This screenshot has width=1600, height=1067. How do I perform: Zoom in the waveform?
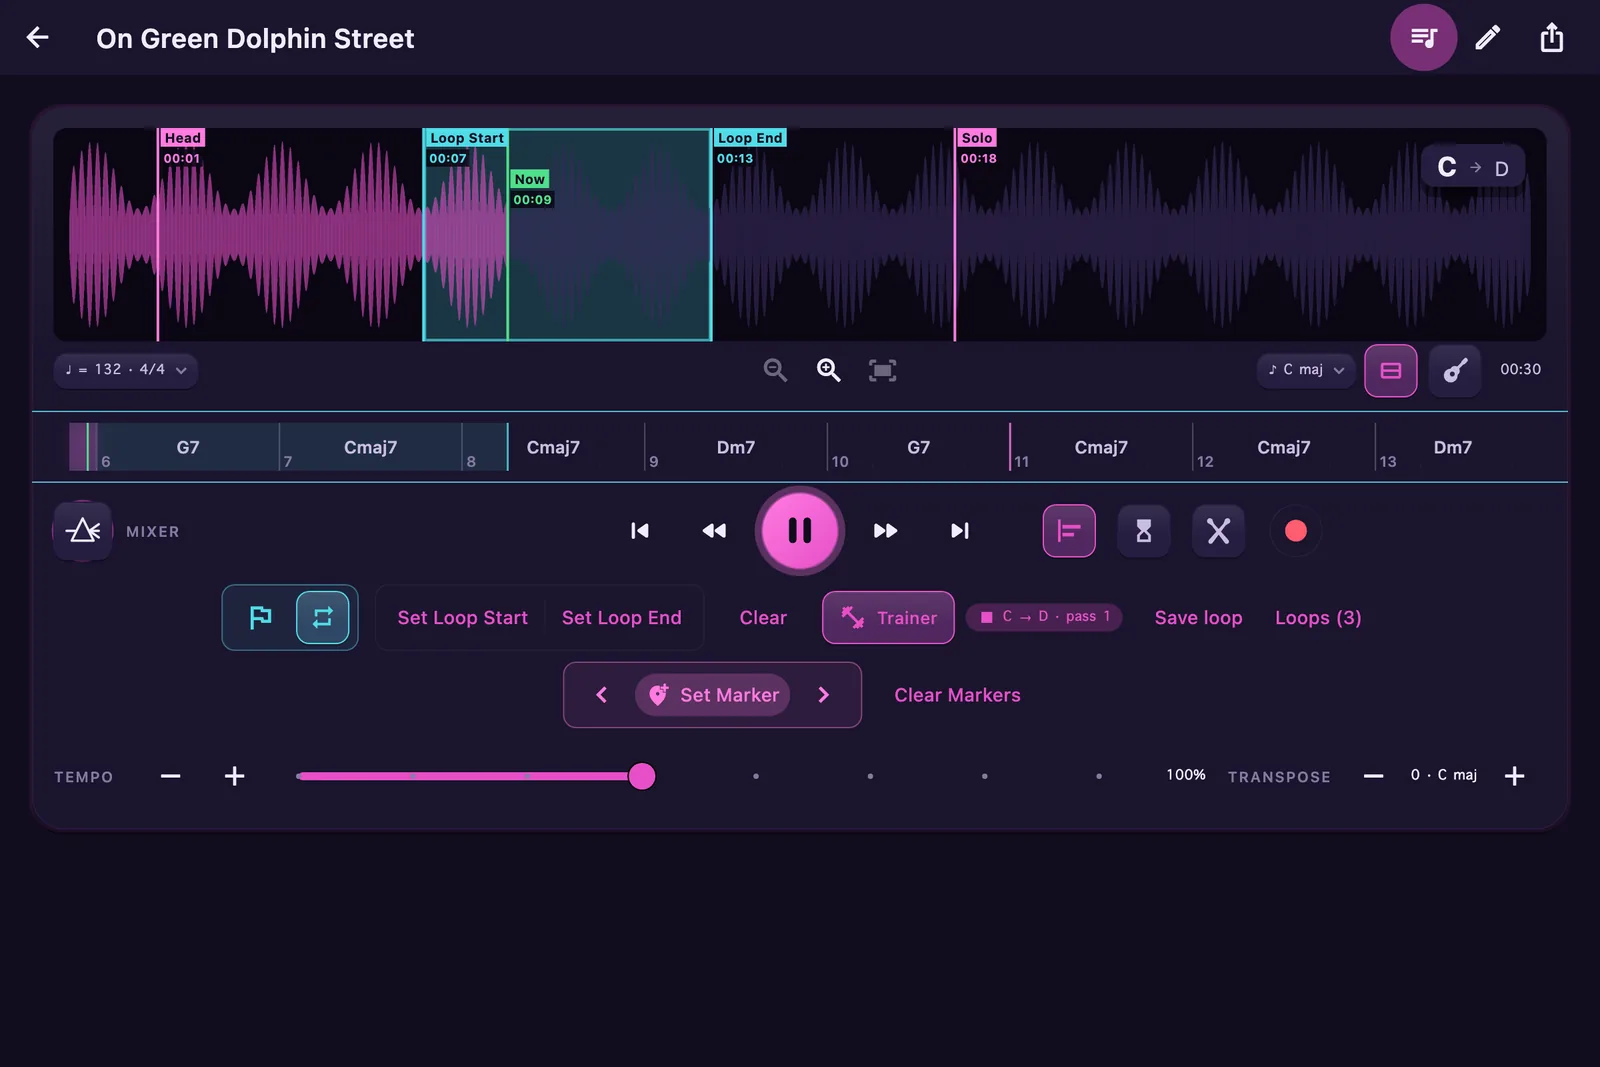coord(828,370)
